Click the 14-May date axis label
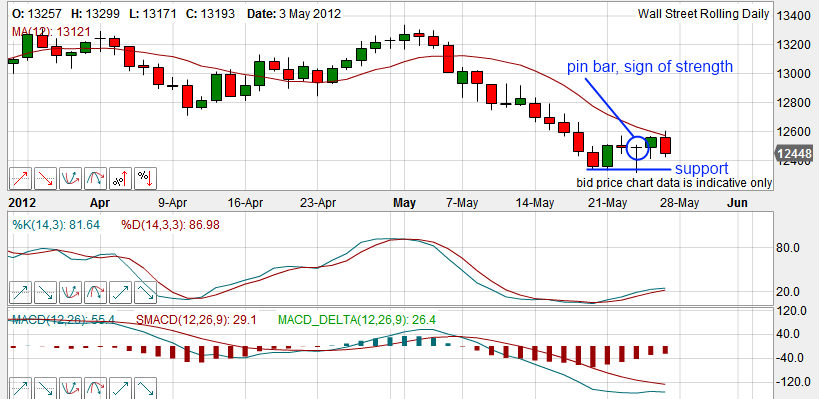819x399 pixels. (x=536, y=203)
